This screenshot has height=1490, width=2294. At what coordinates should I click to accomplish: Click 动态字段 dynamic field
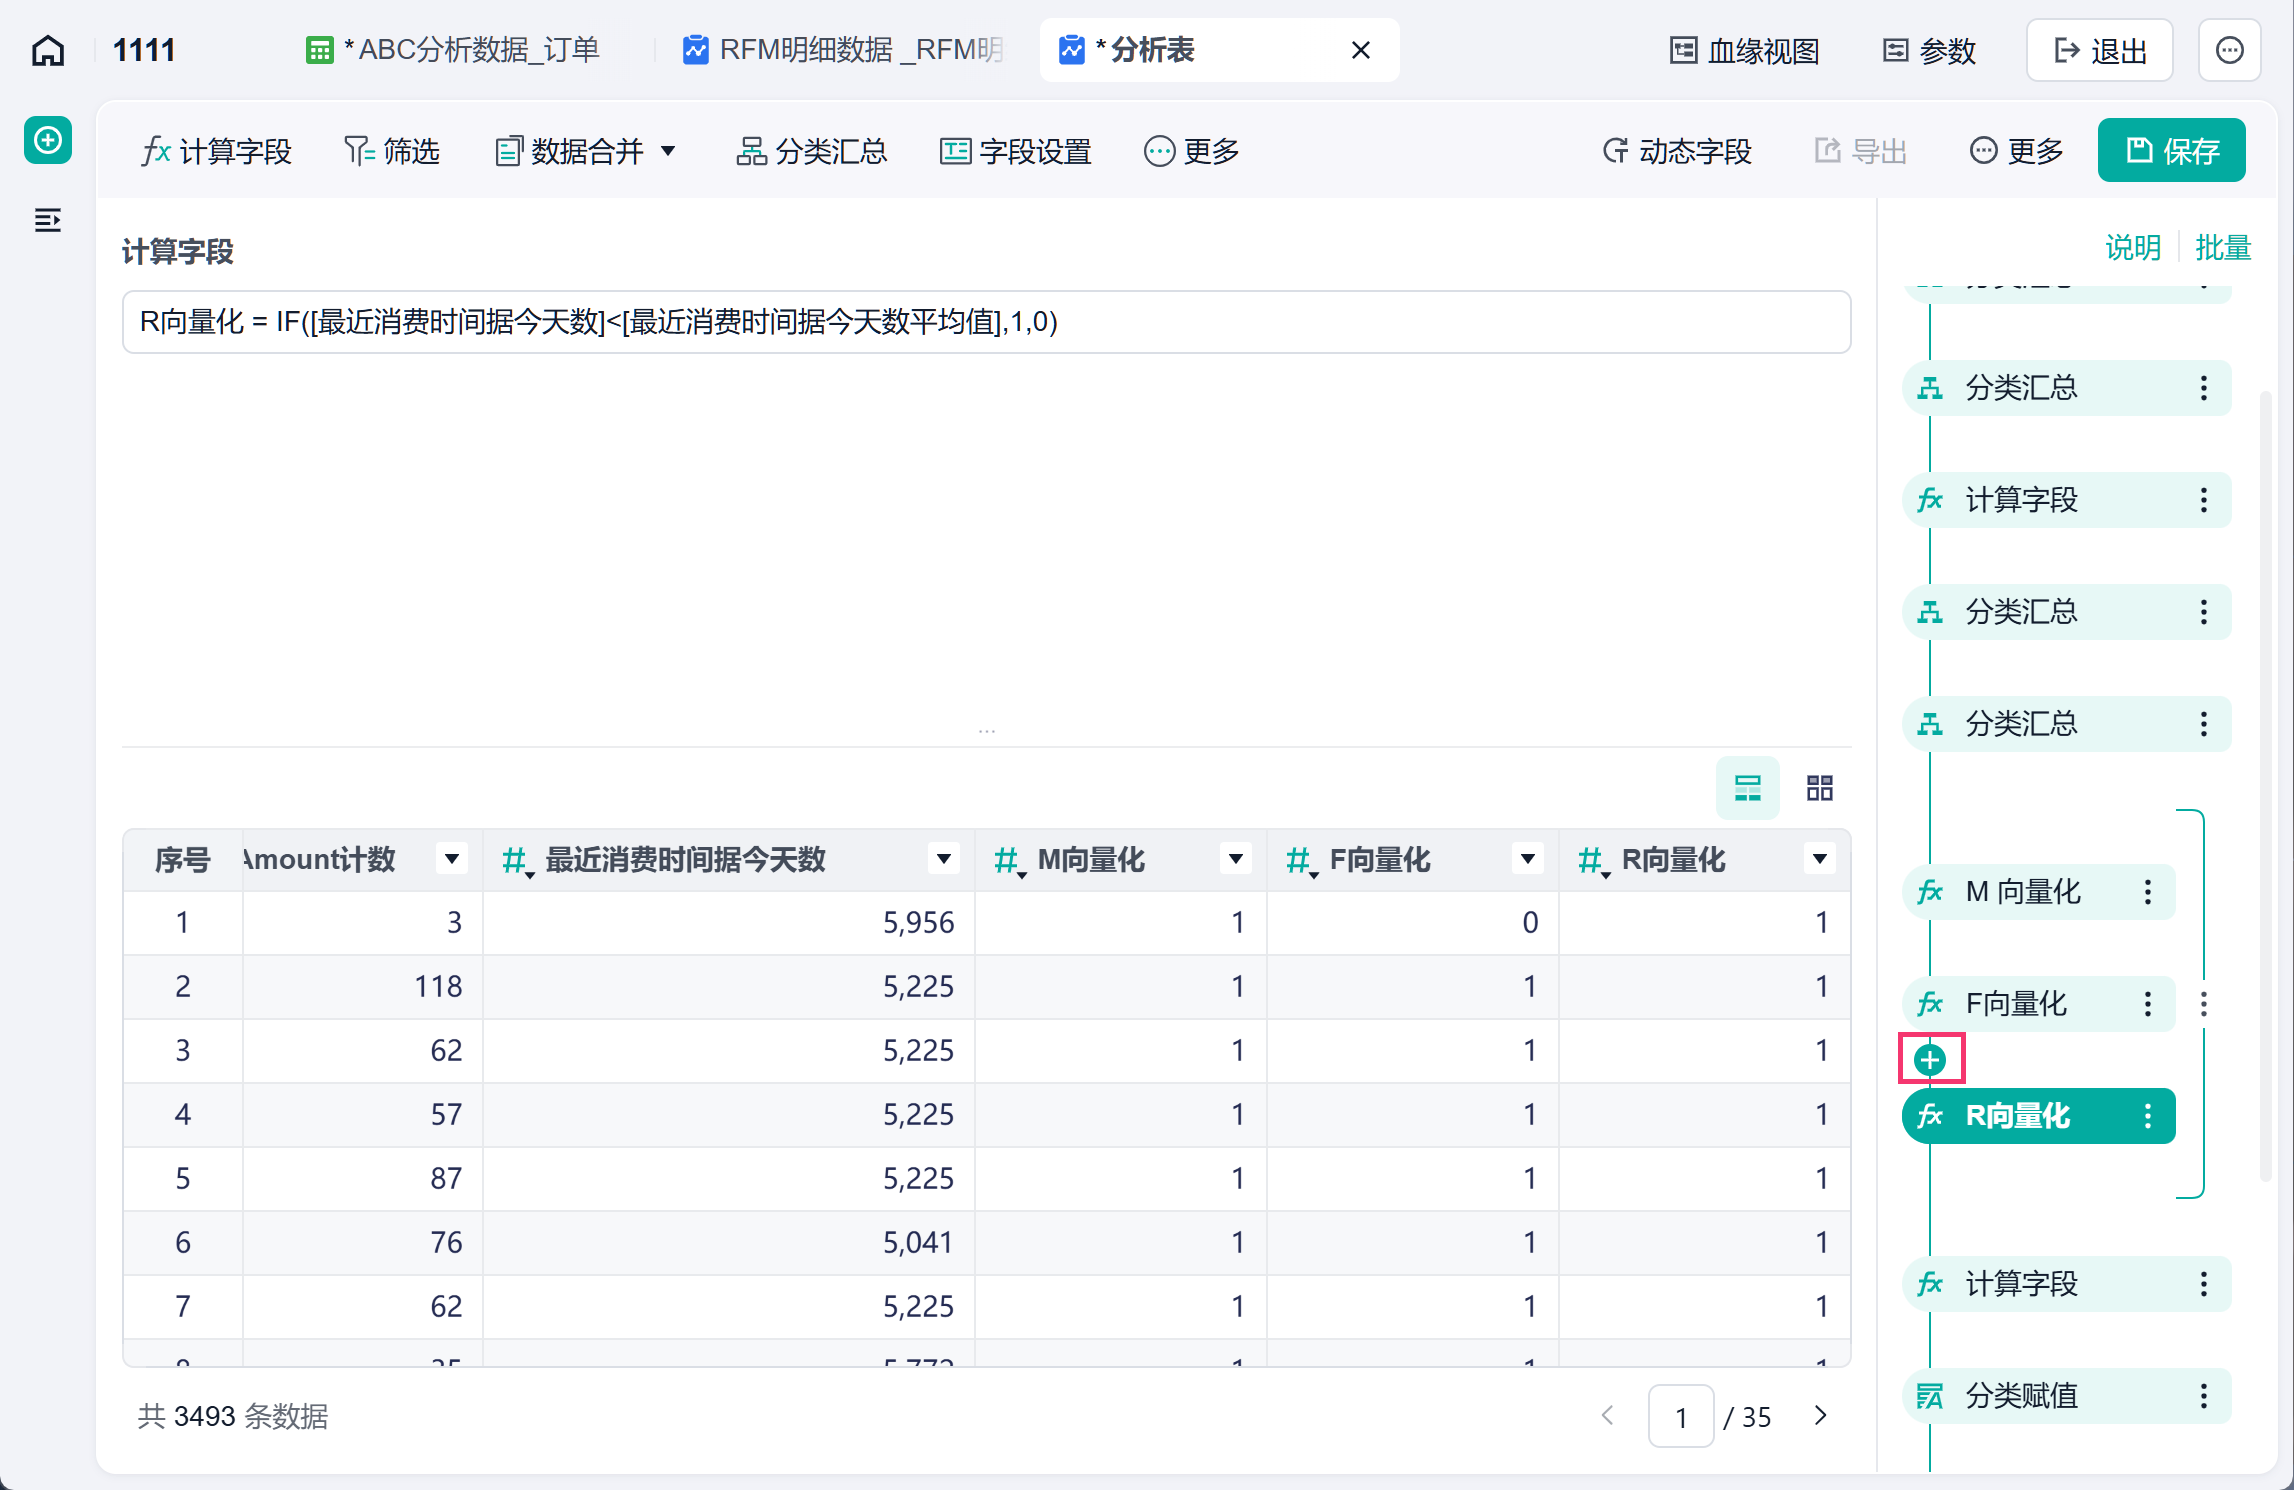tap(1677, 151)
